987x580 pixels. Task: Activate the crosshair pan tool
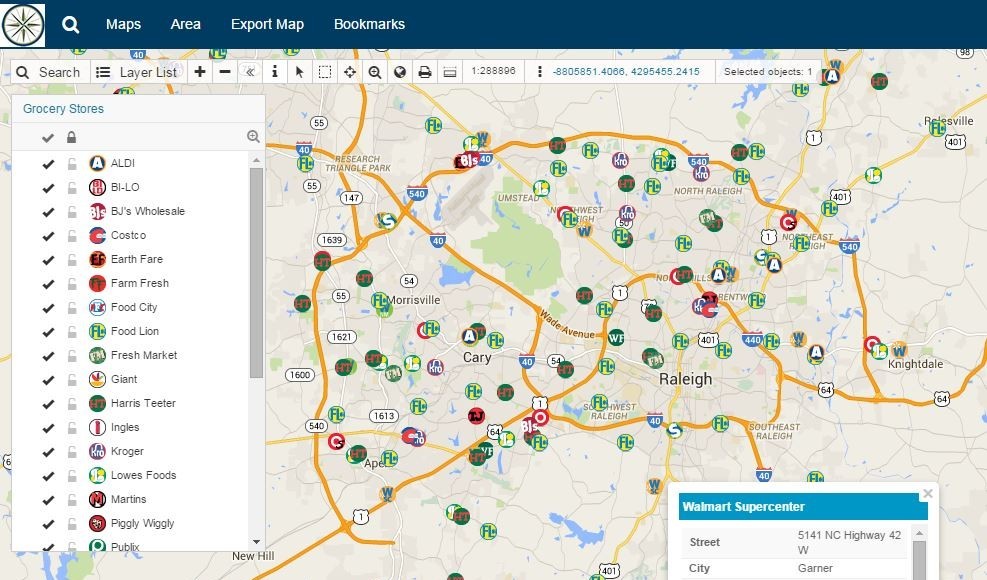pos(350,72)
